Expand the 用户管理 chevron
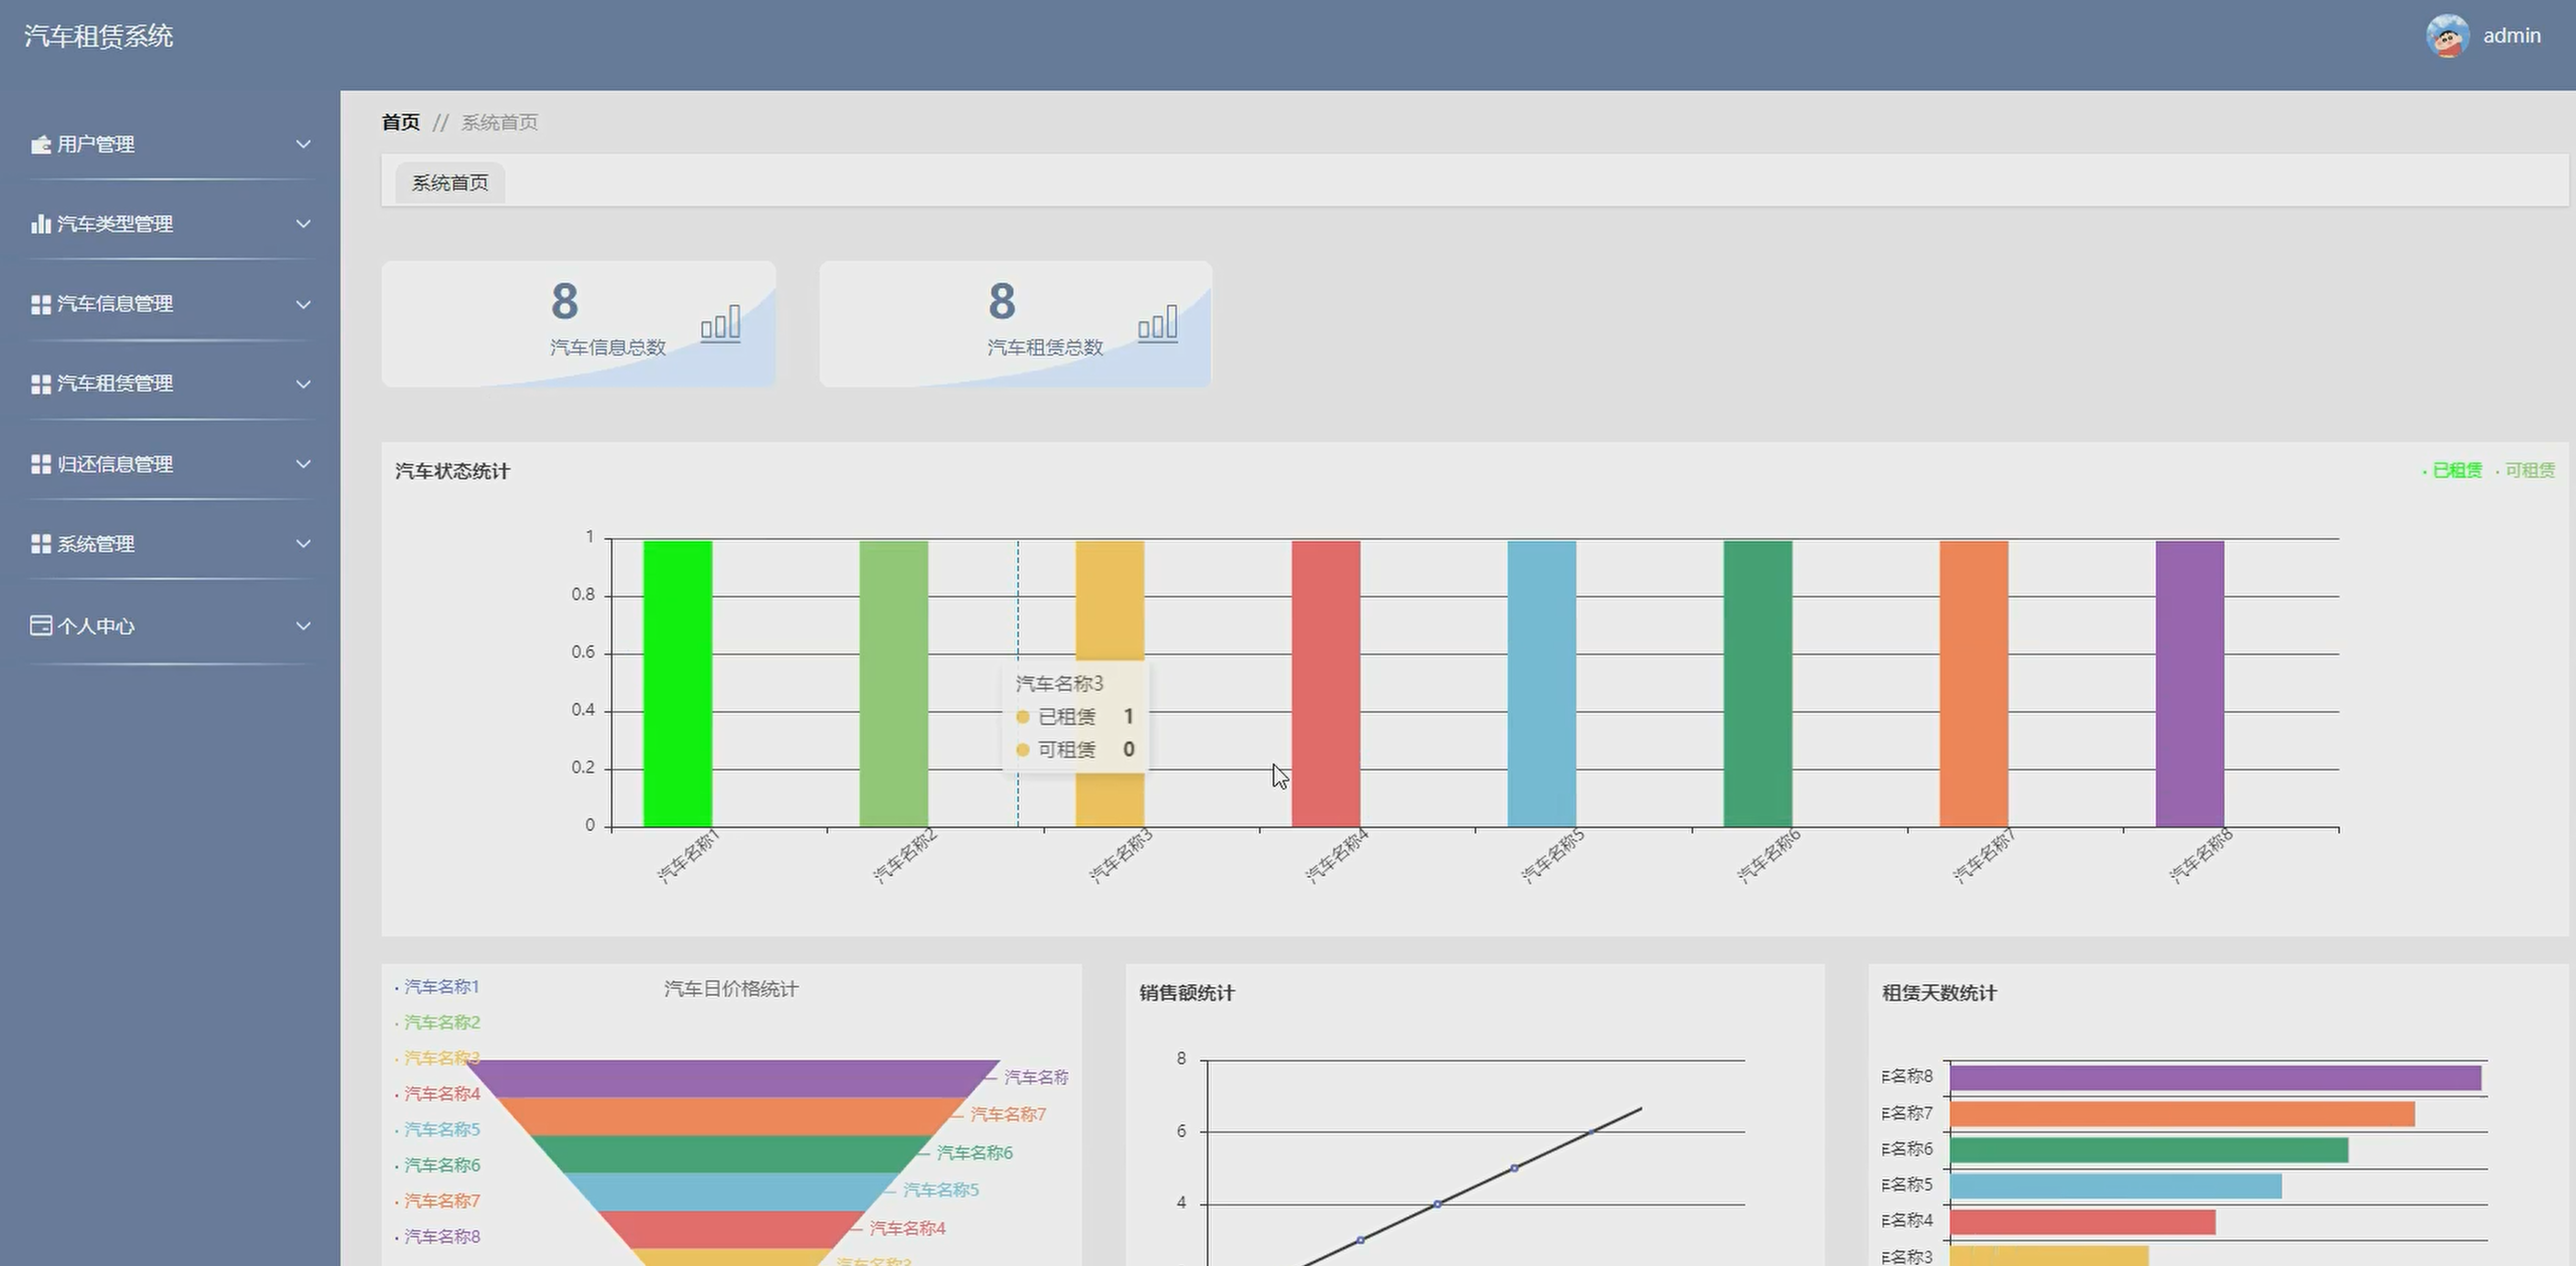Screen dimensions: 2576x1266 303,144
